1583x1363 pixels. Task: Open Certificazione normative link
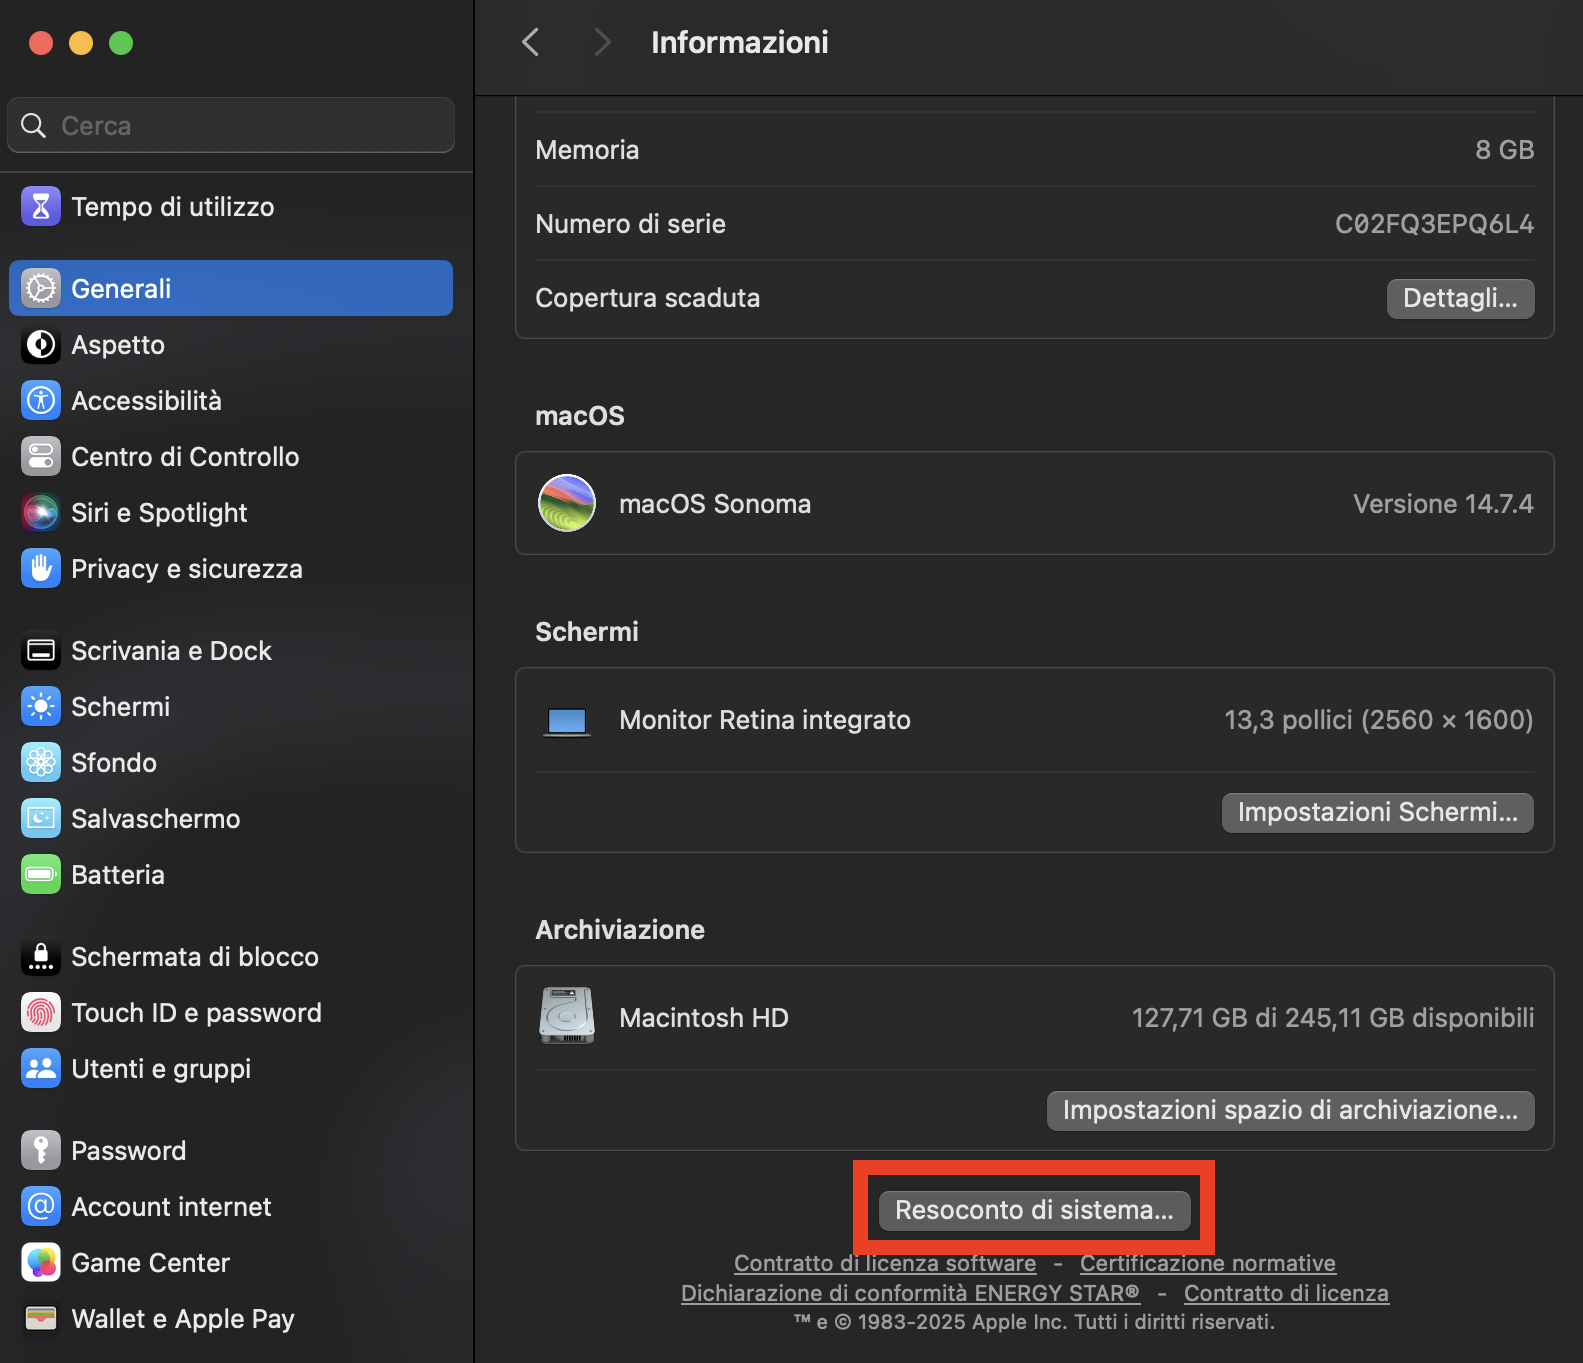(1208, 1263)
